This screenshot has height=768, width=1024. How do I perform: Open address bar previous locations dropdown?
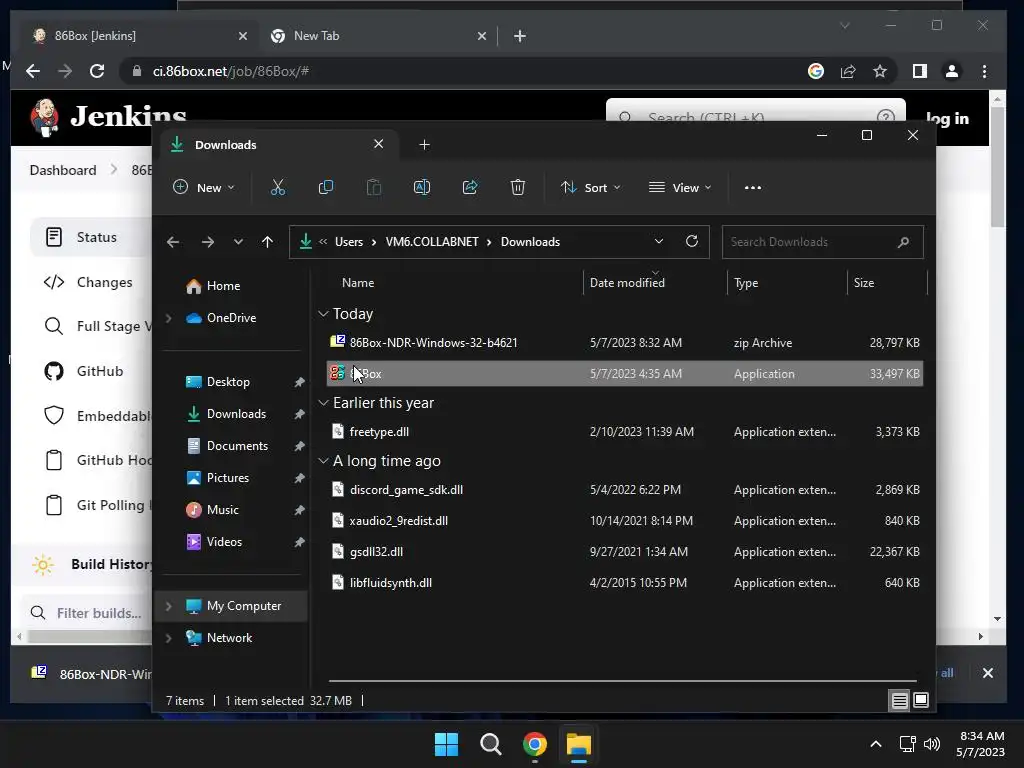pos(659,241)
